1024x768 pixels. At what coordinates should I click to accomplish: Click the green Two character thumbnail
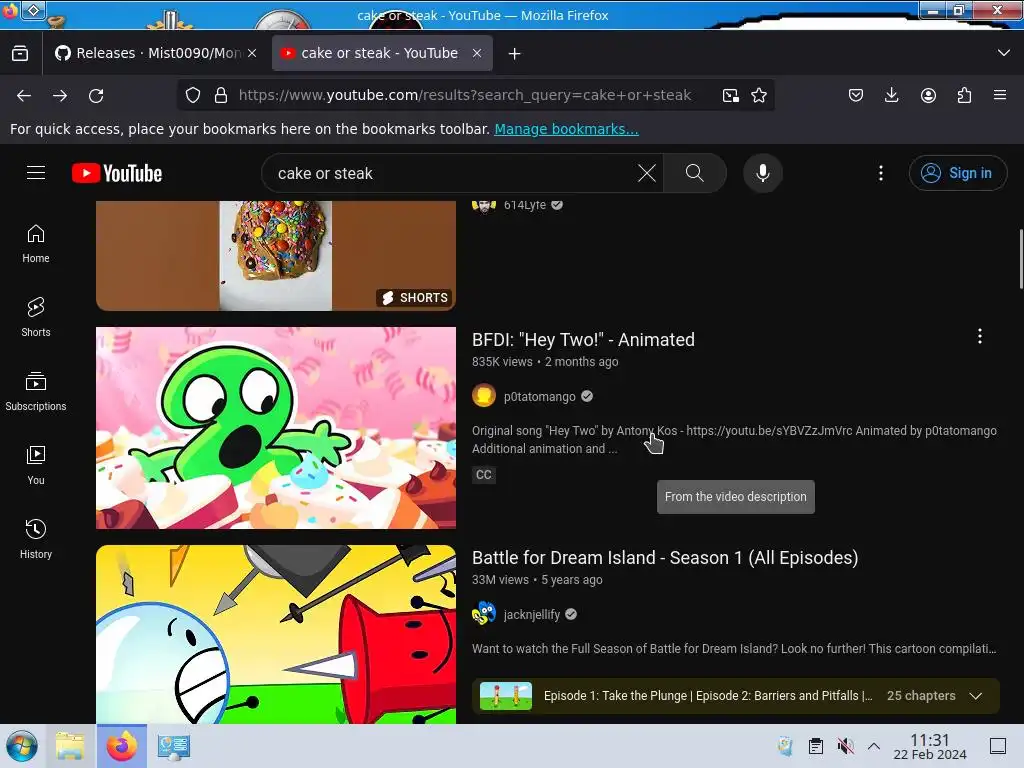tap(276, 428)
